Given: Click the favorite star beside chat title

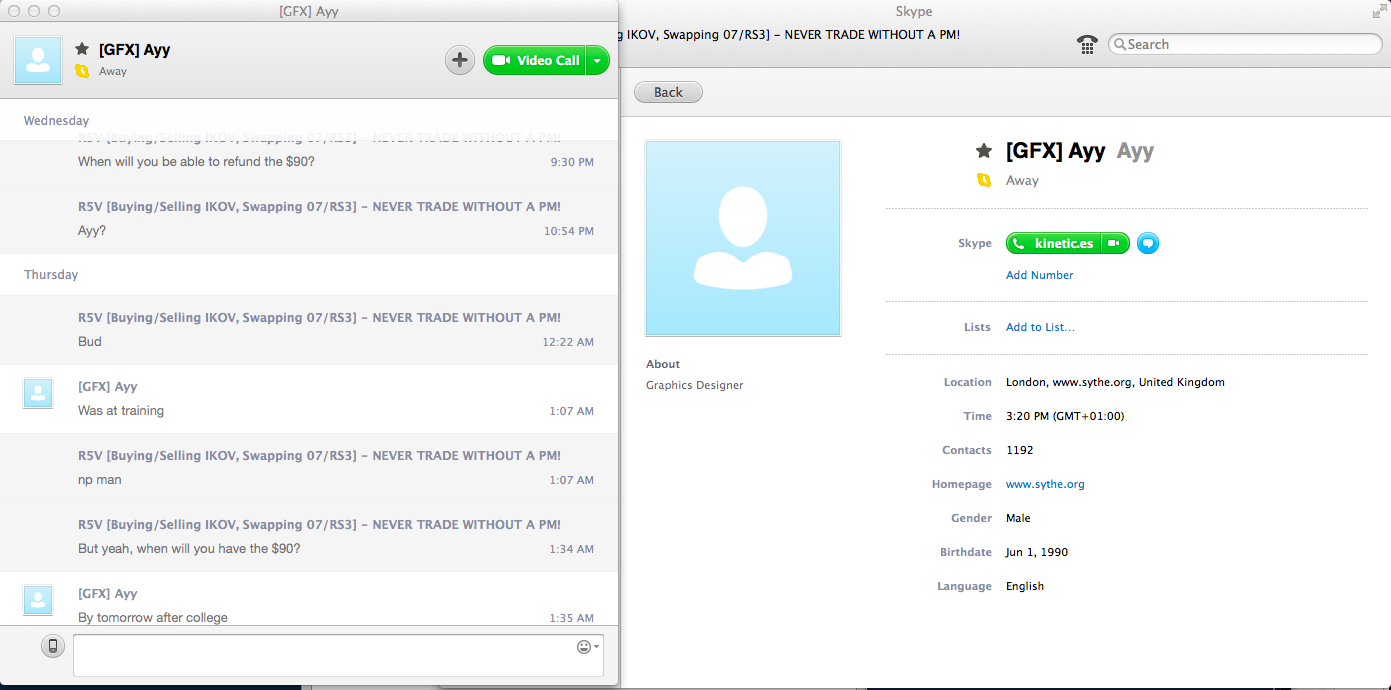Looking at the screenshot, I should point(82,49).
